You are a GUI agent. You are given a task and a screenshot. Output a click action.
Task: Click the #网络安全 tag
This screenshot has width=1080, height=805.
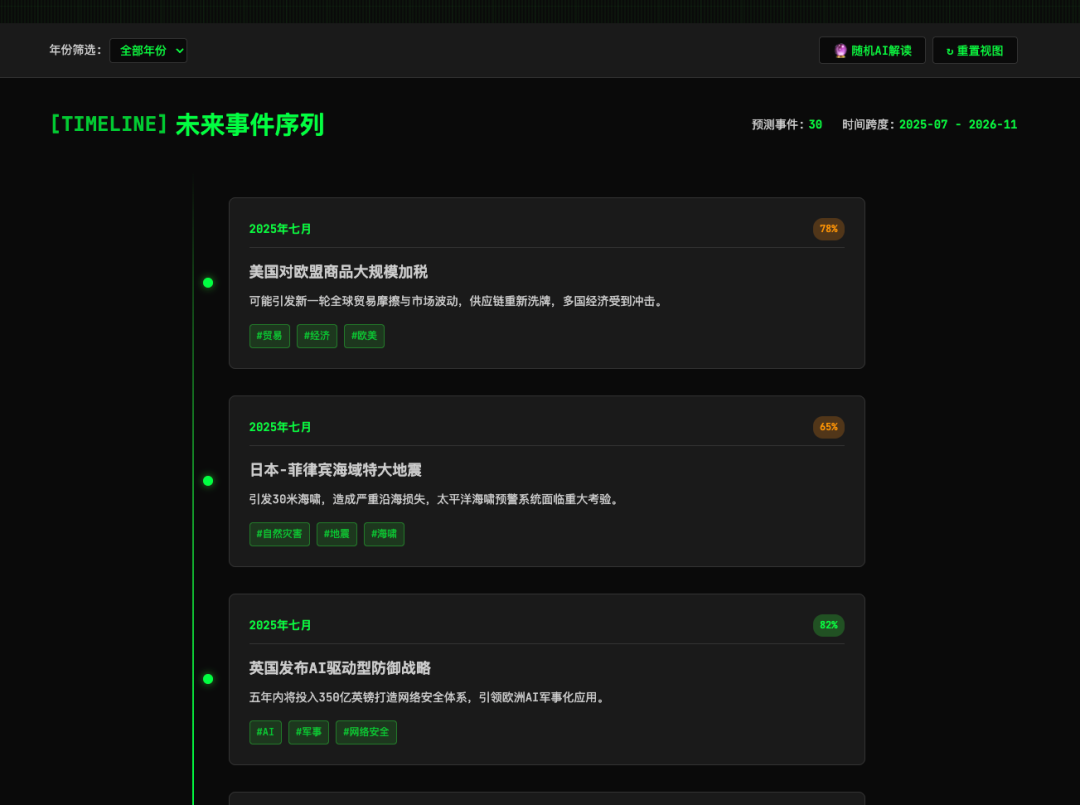point(366,732)
